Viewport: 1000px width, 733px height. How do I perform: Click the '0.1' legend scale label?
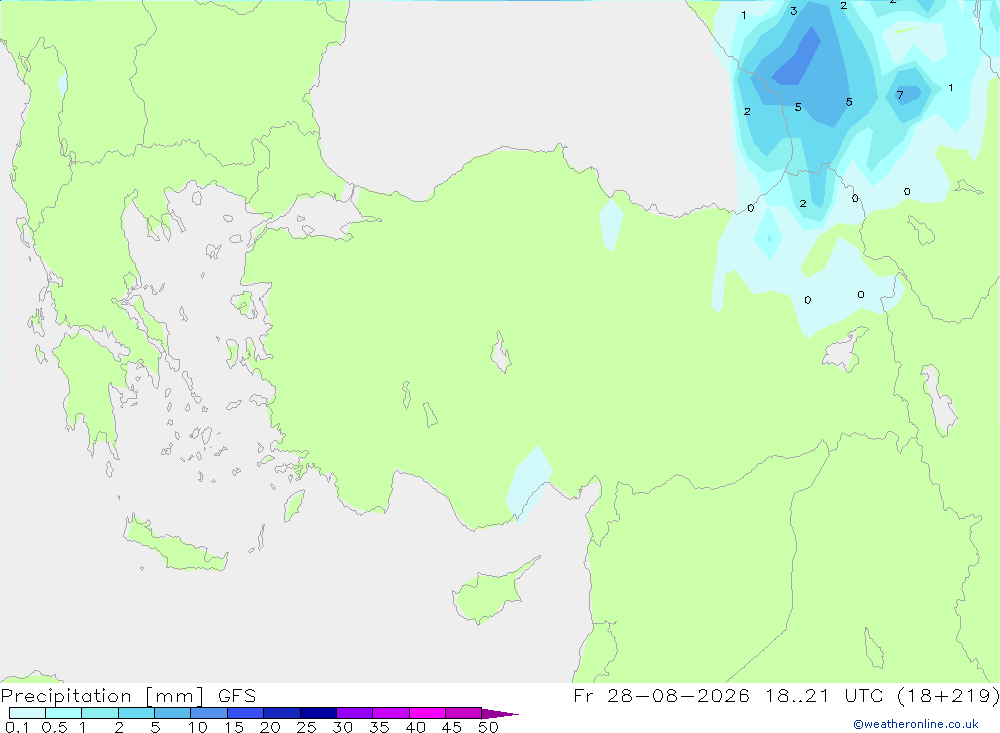point(17,727)
